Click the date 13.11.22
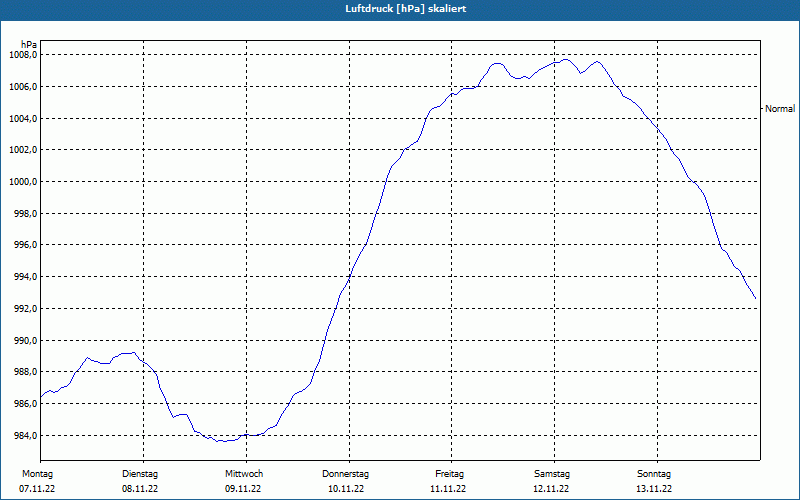The height and width of the screenshot is (500, 800). [x=654, y=489]
